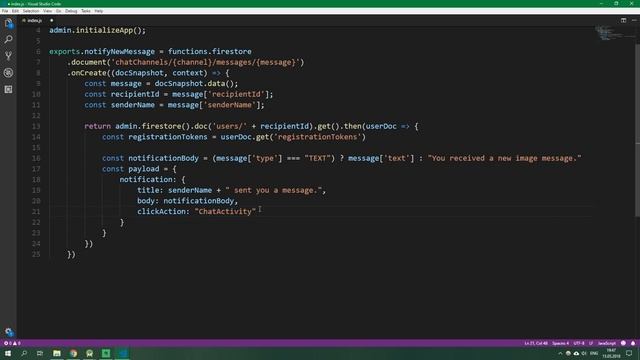
Task: Open Chrome from the taskbar
Action: 73,353
